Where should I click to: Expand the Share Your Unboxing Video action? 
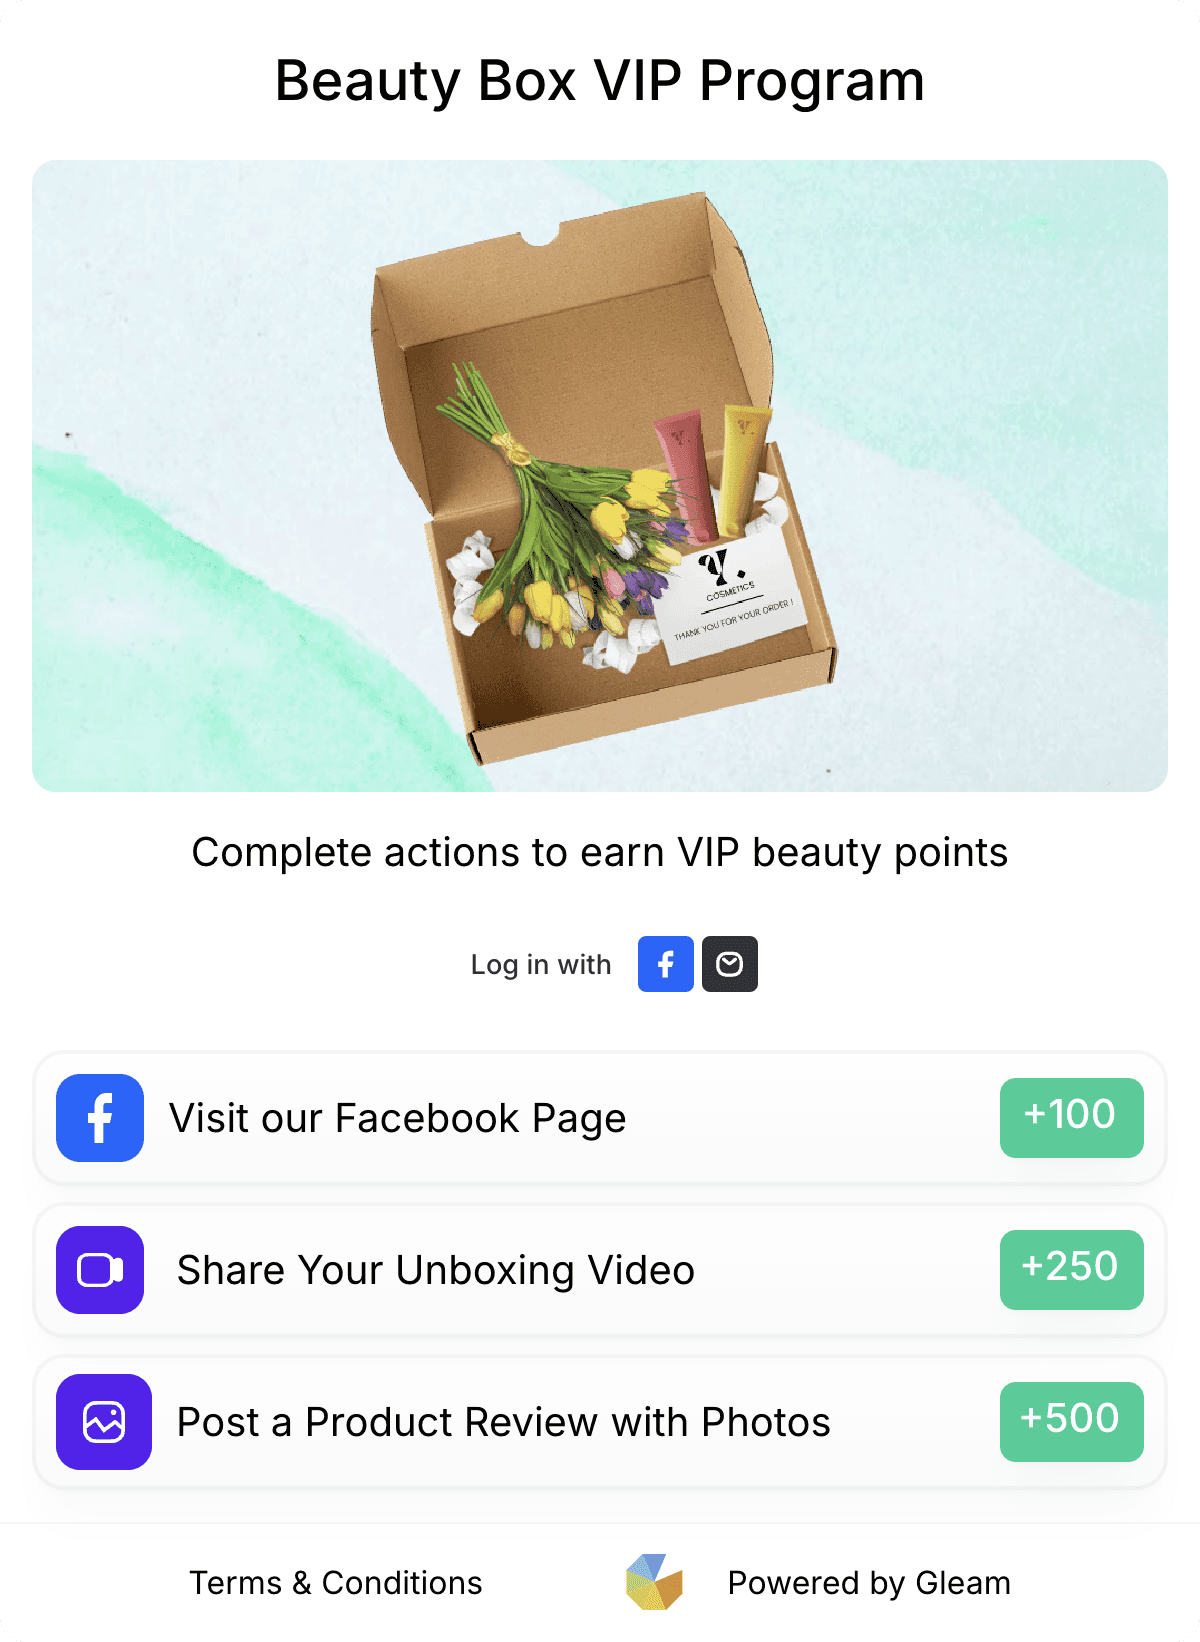click(x=600, y=1270)
